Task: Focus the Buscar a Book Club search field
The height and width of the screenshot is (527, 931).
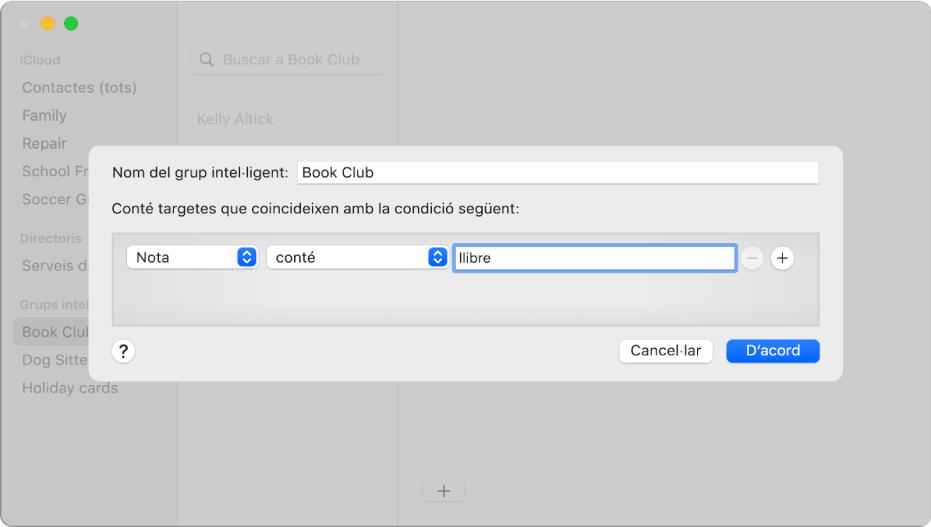Action: click(290, 60)
